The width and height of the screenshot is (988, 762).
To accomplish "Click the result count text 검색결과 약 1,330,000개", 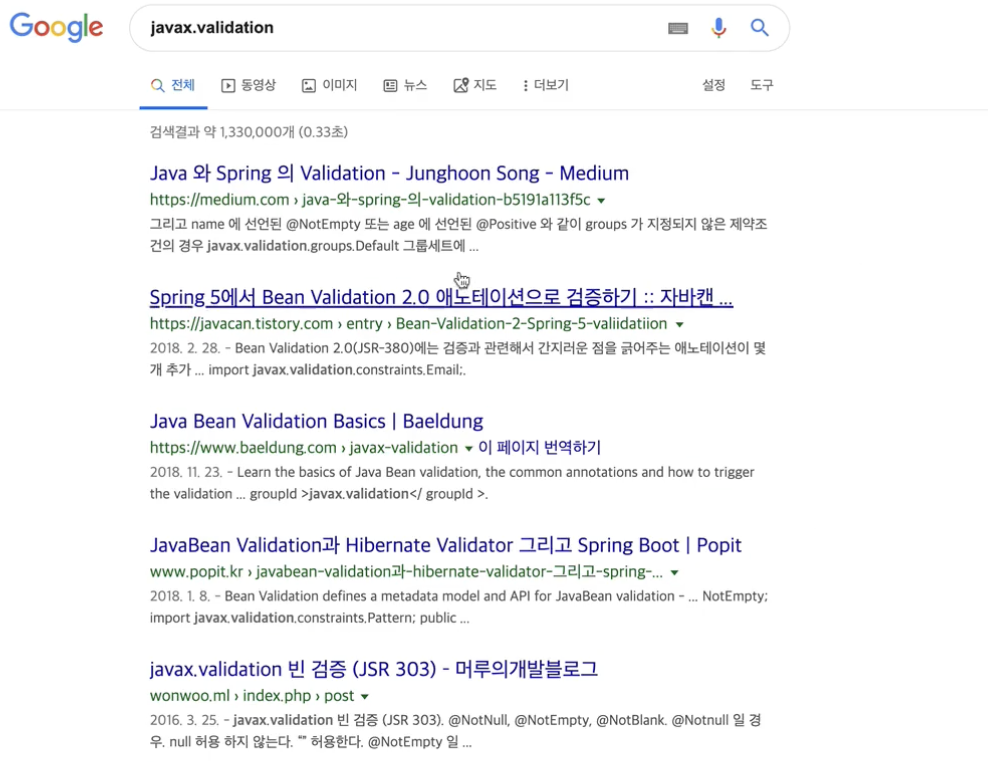I will click(248, 132).
